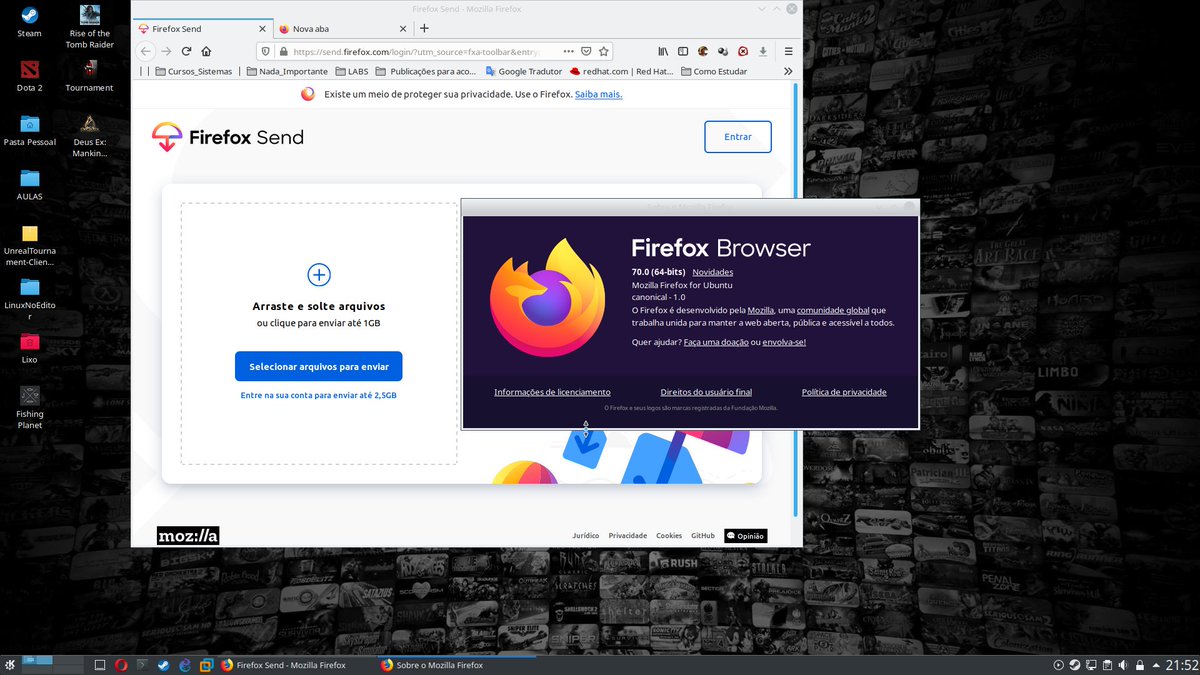The width and height of the screenshot is (1200, 675).
Task: Switch to the Nova aba tab
Action: click(342, 29)
